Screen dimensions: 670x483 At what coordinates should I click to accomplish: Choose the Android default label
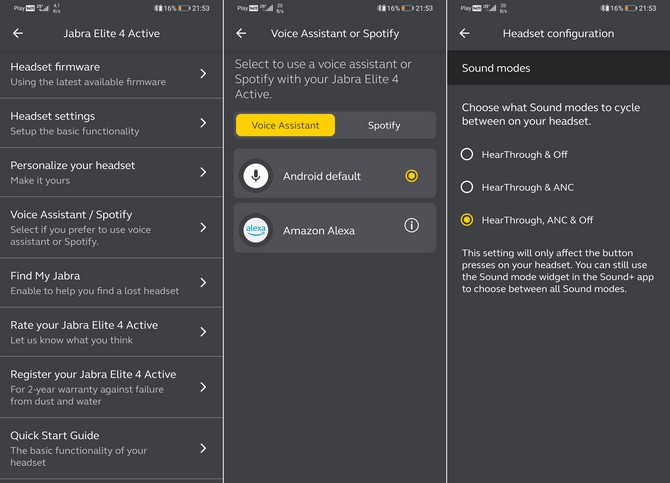click(322, 176)
